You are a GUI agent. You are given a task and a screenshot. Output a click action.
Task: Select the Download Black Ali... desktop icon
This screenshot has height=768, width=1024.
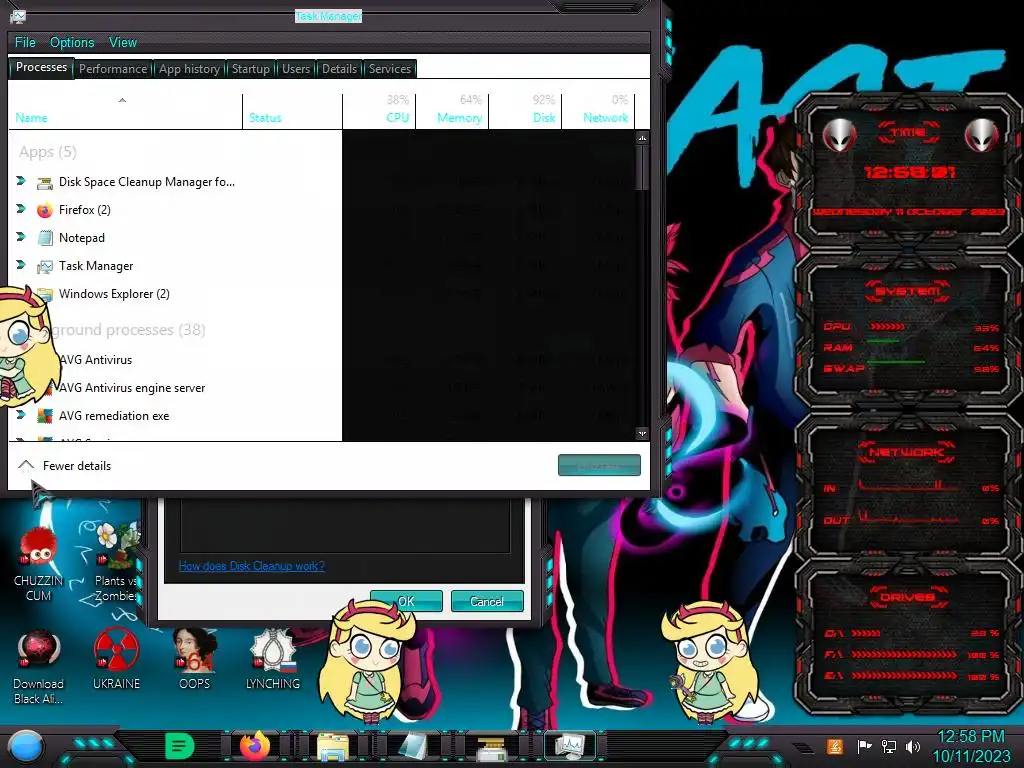click(x=39, y=667)
